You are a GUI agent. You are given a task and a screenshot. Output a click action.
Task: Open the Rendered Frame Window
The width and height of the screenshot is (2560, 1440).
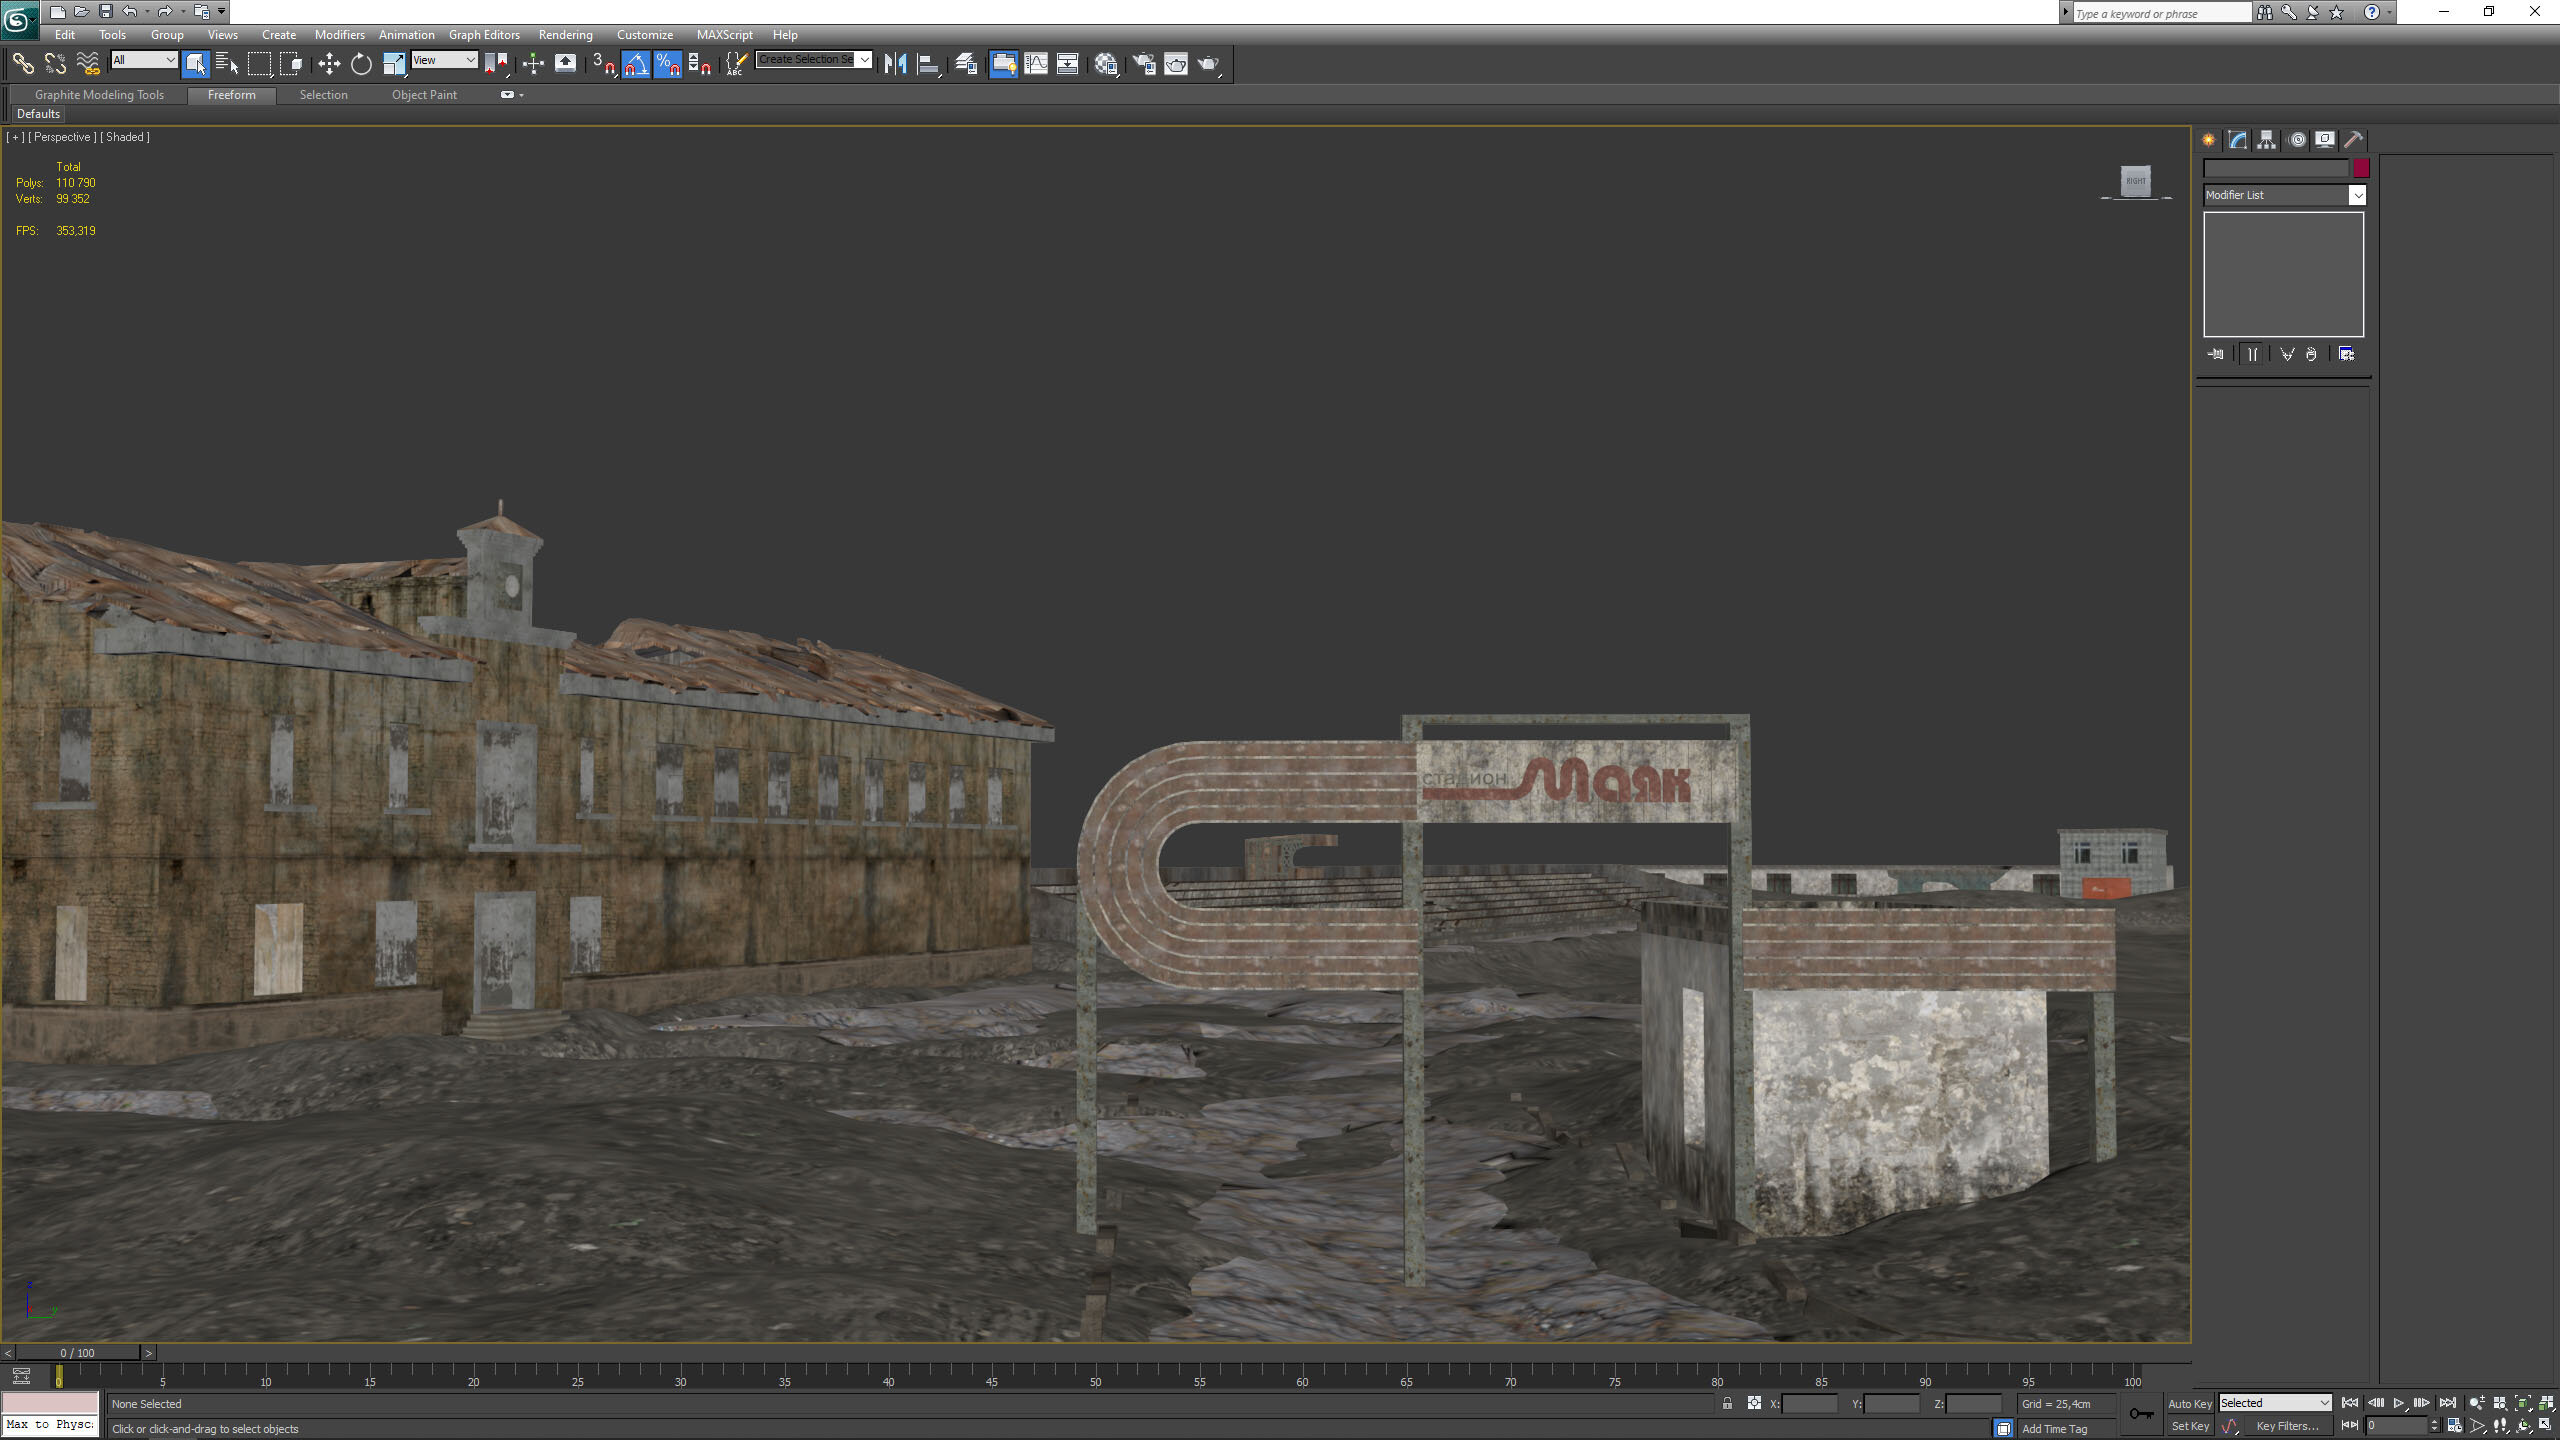[x=1176, y=64]
